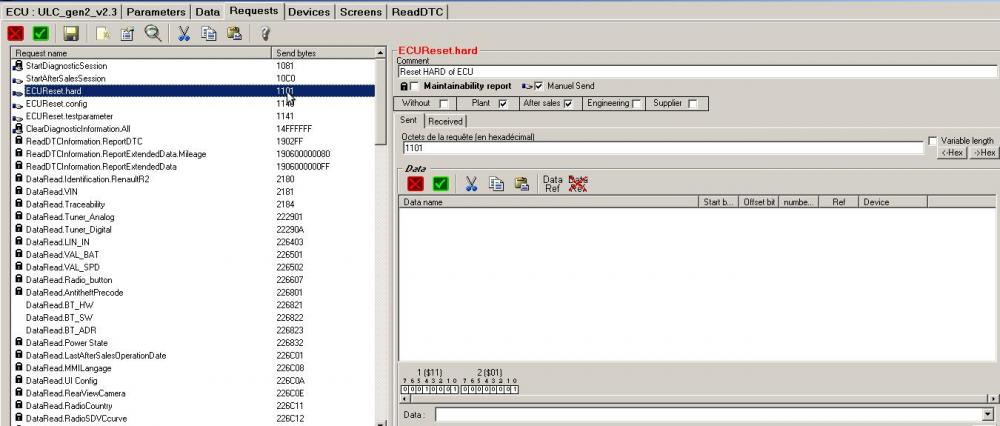Viewport: 1000px width, 426px height.
Task: Uncheck the After sales checkbox
Action: tap(568, 103)
